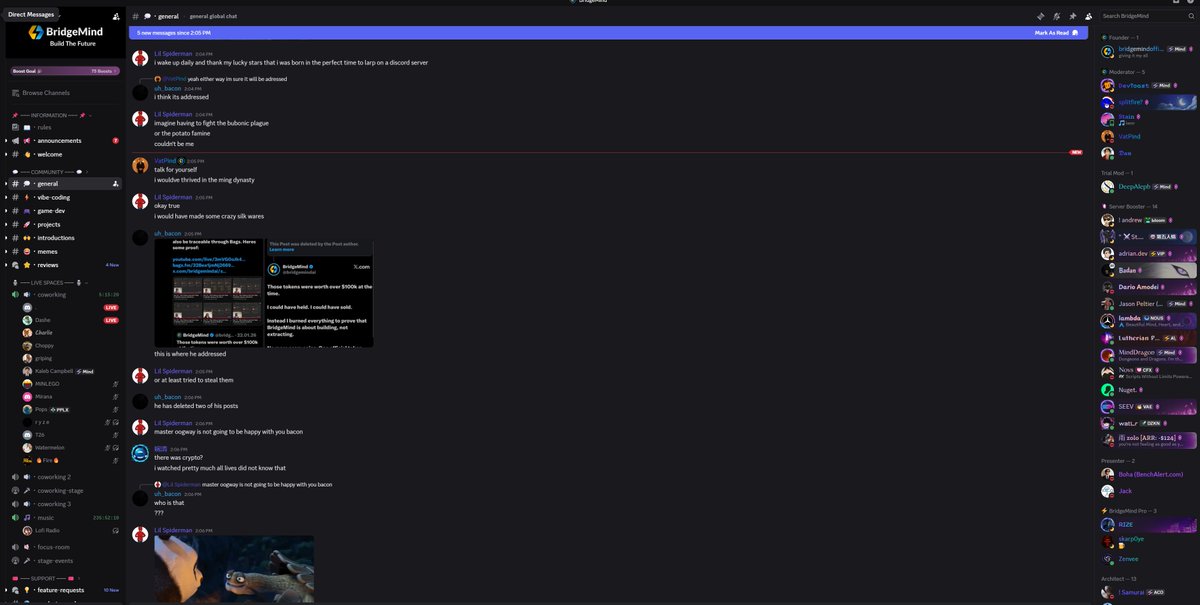Image resolution: width=1200 pixels, height=605 pixels.
Task: Join the focus-room voice channel
Action: pos(63,547)
